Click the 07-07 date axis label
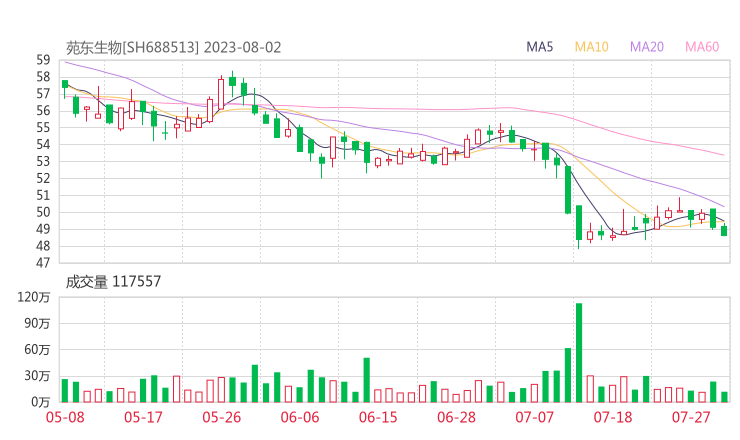This screenshot has width=740, height=440. 534,417
